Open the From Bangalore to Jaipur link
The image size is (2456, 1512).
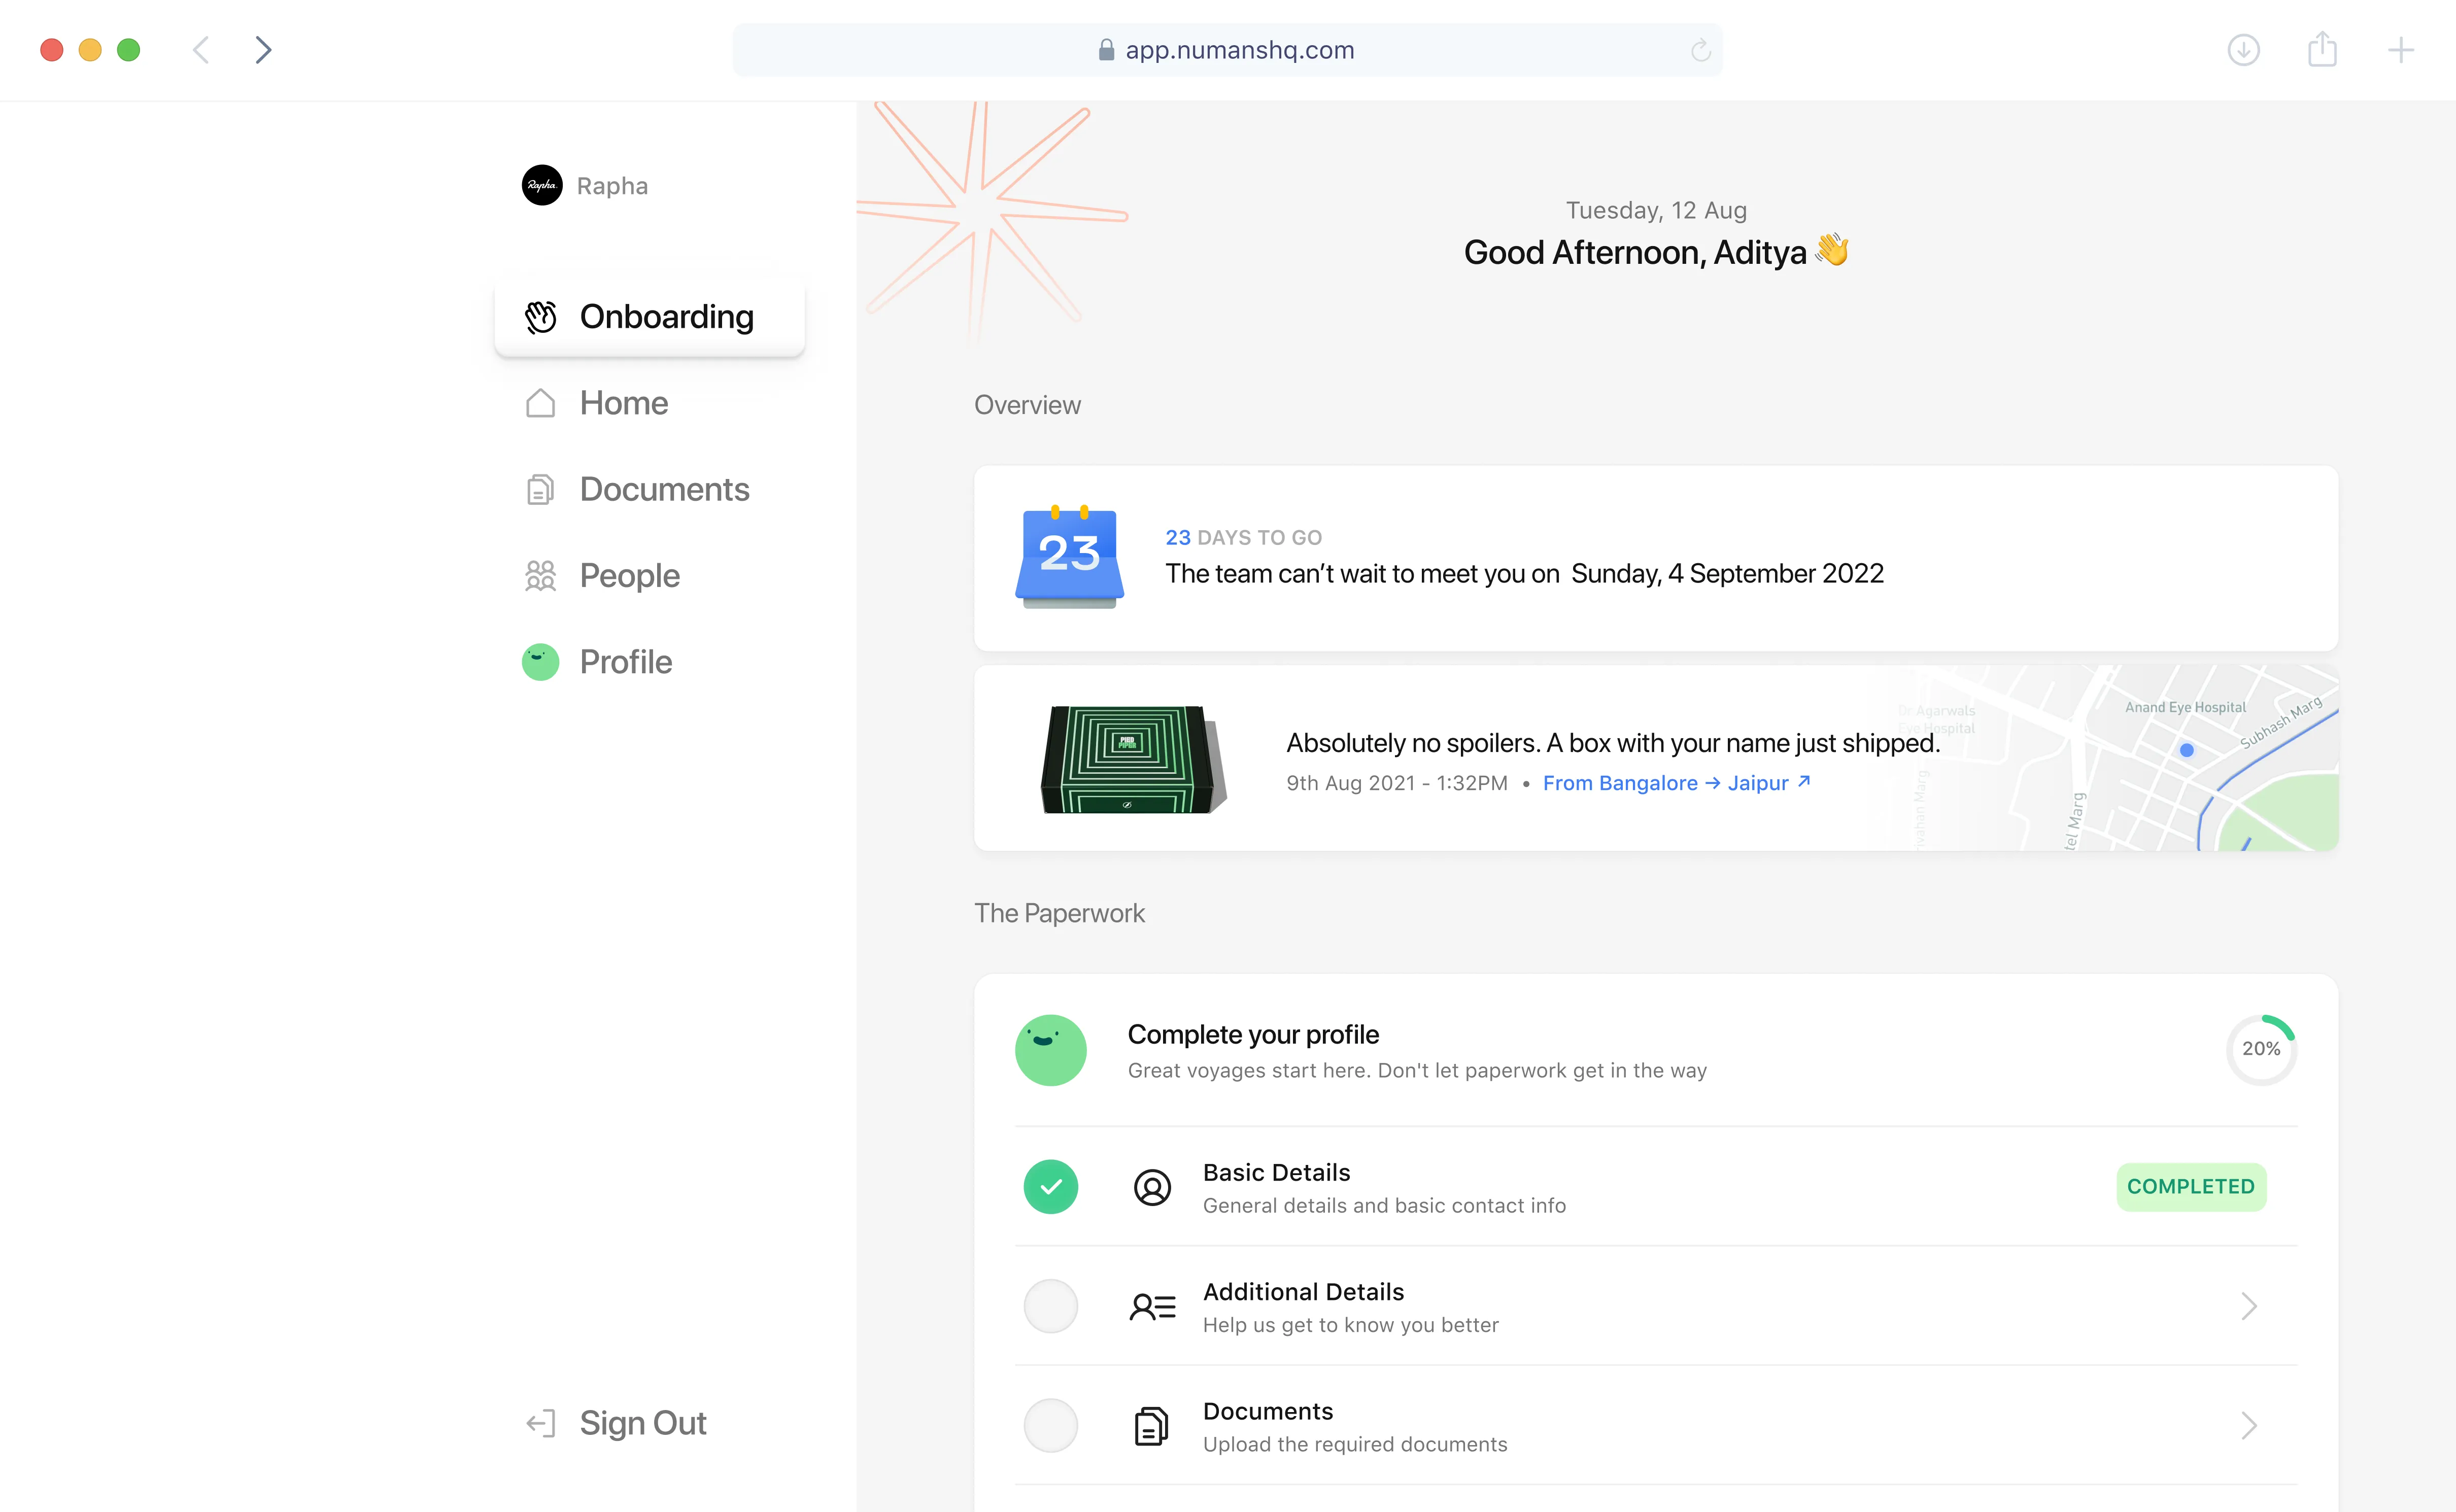tap(1675, 783)
